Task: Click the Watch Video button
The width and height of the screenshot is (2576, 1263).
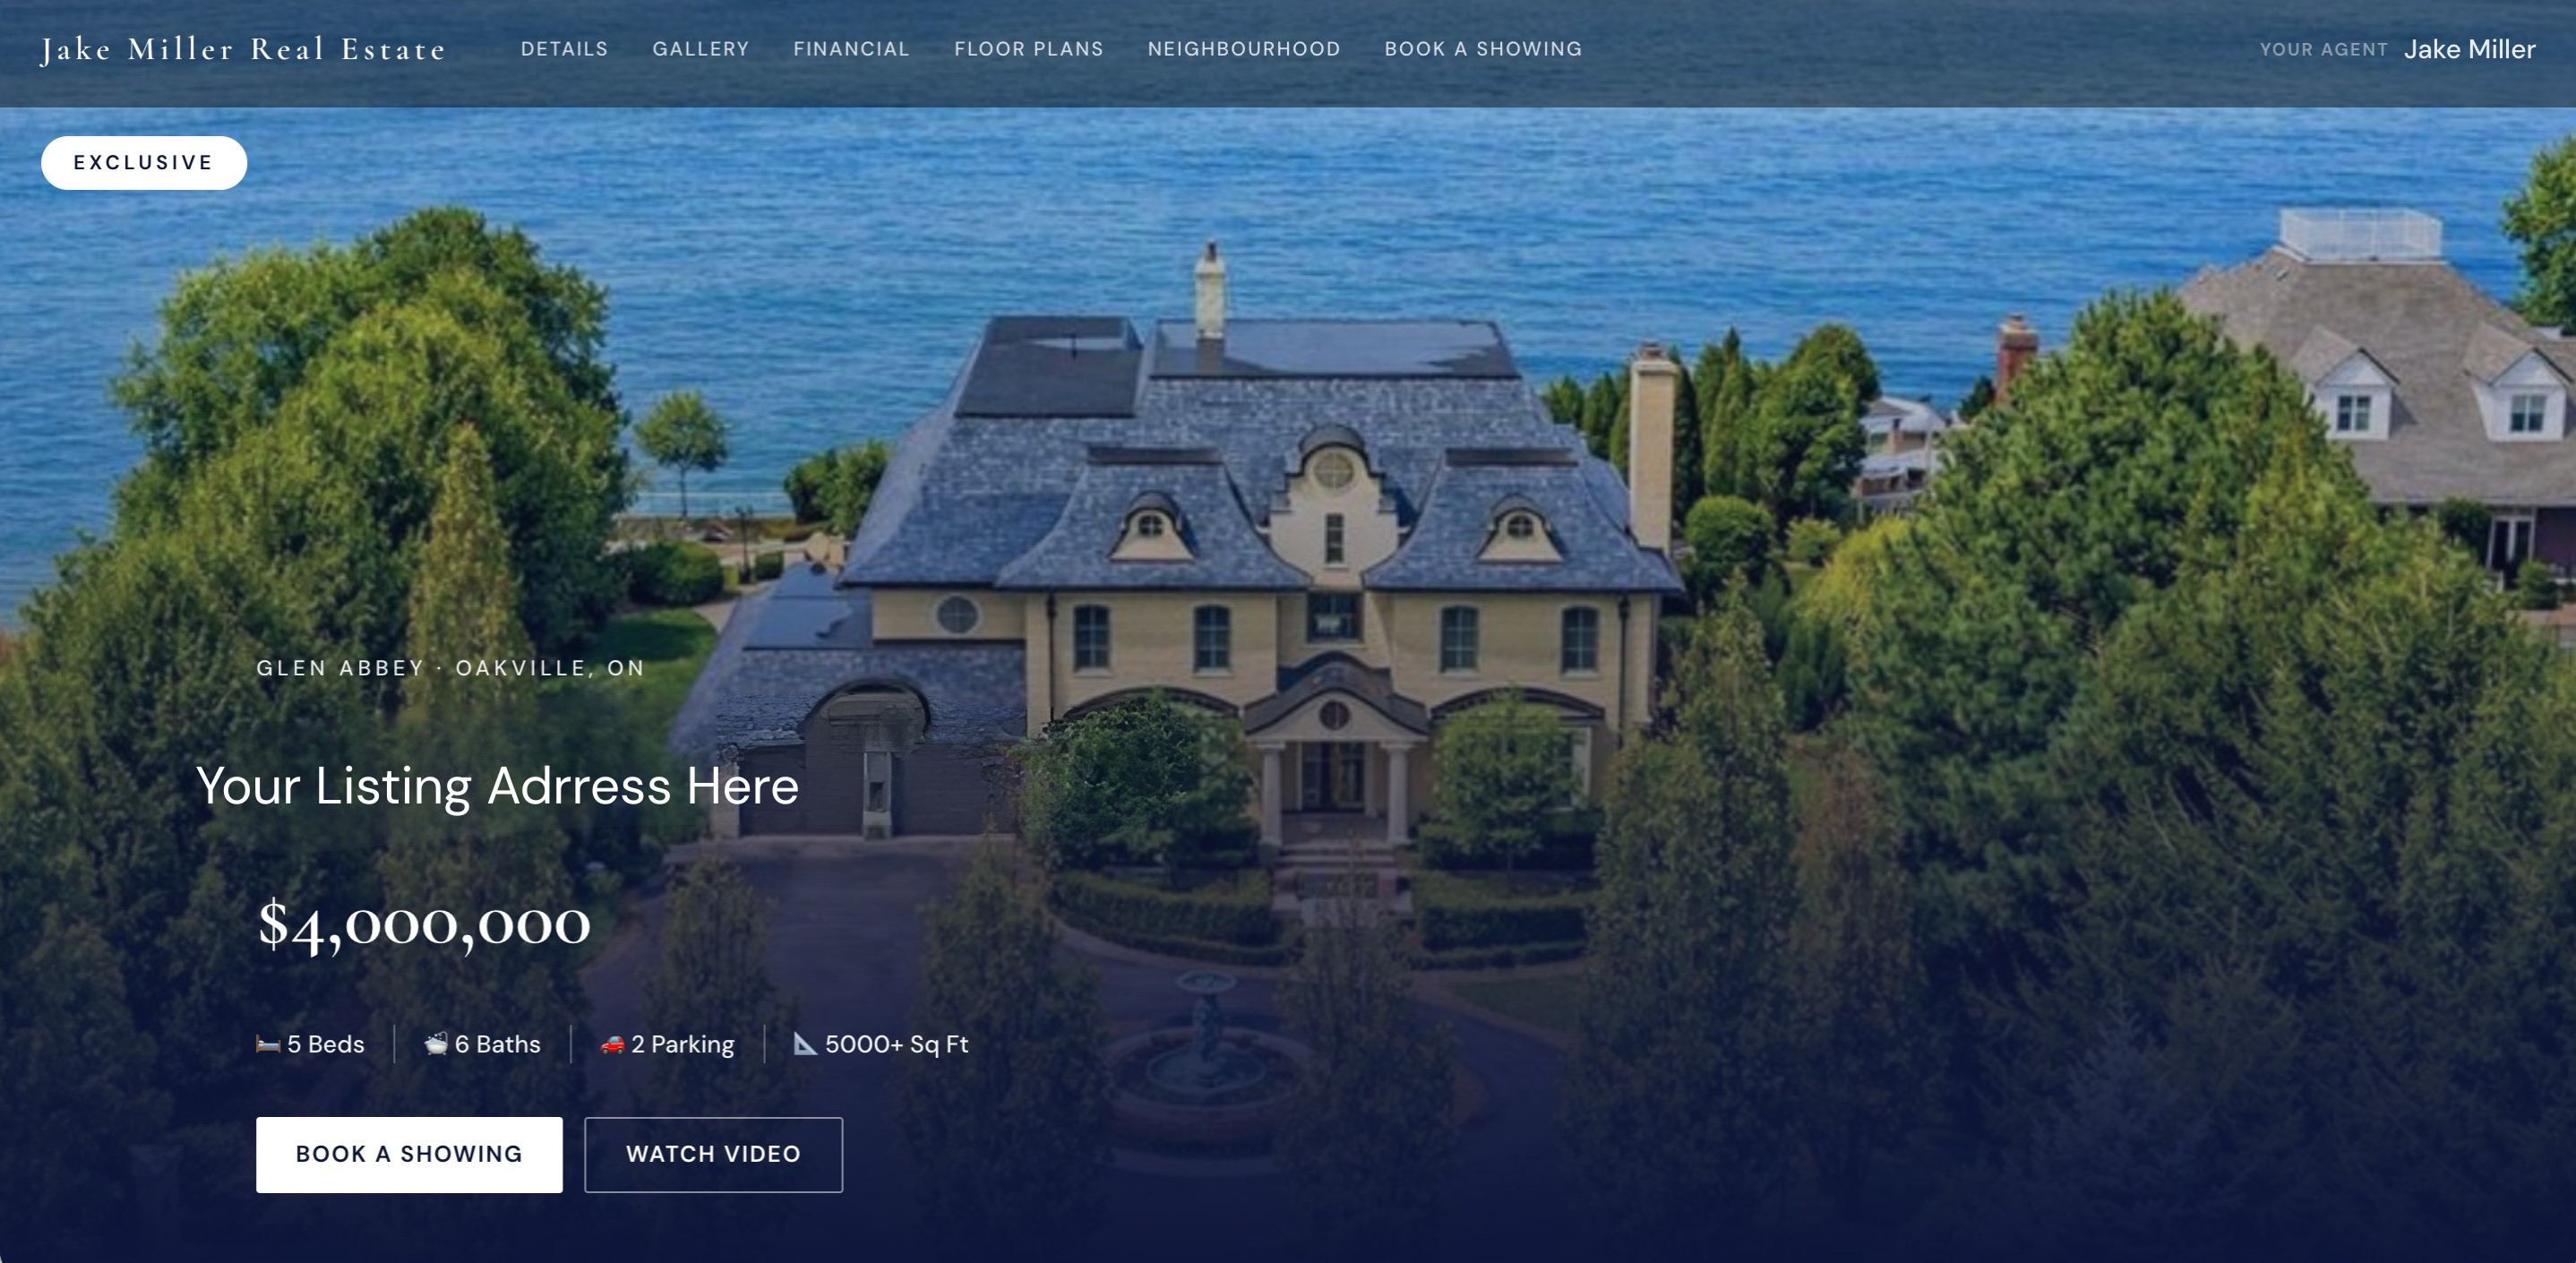Action: point(713,1154)
